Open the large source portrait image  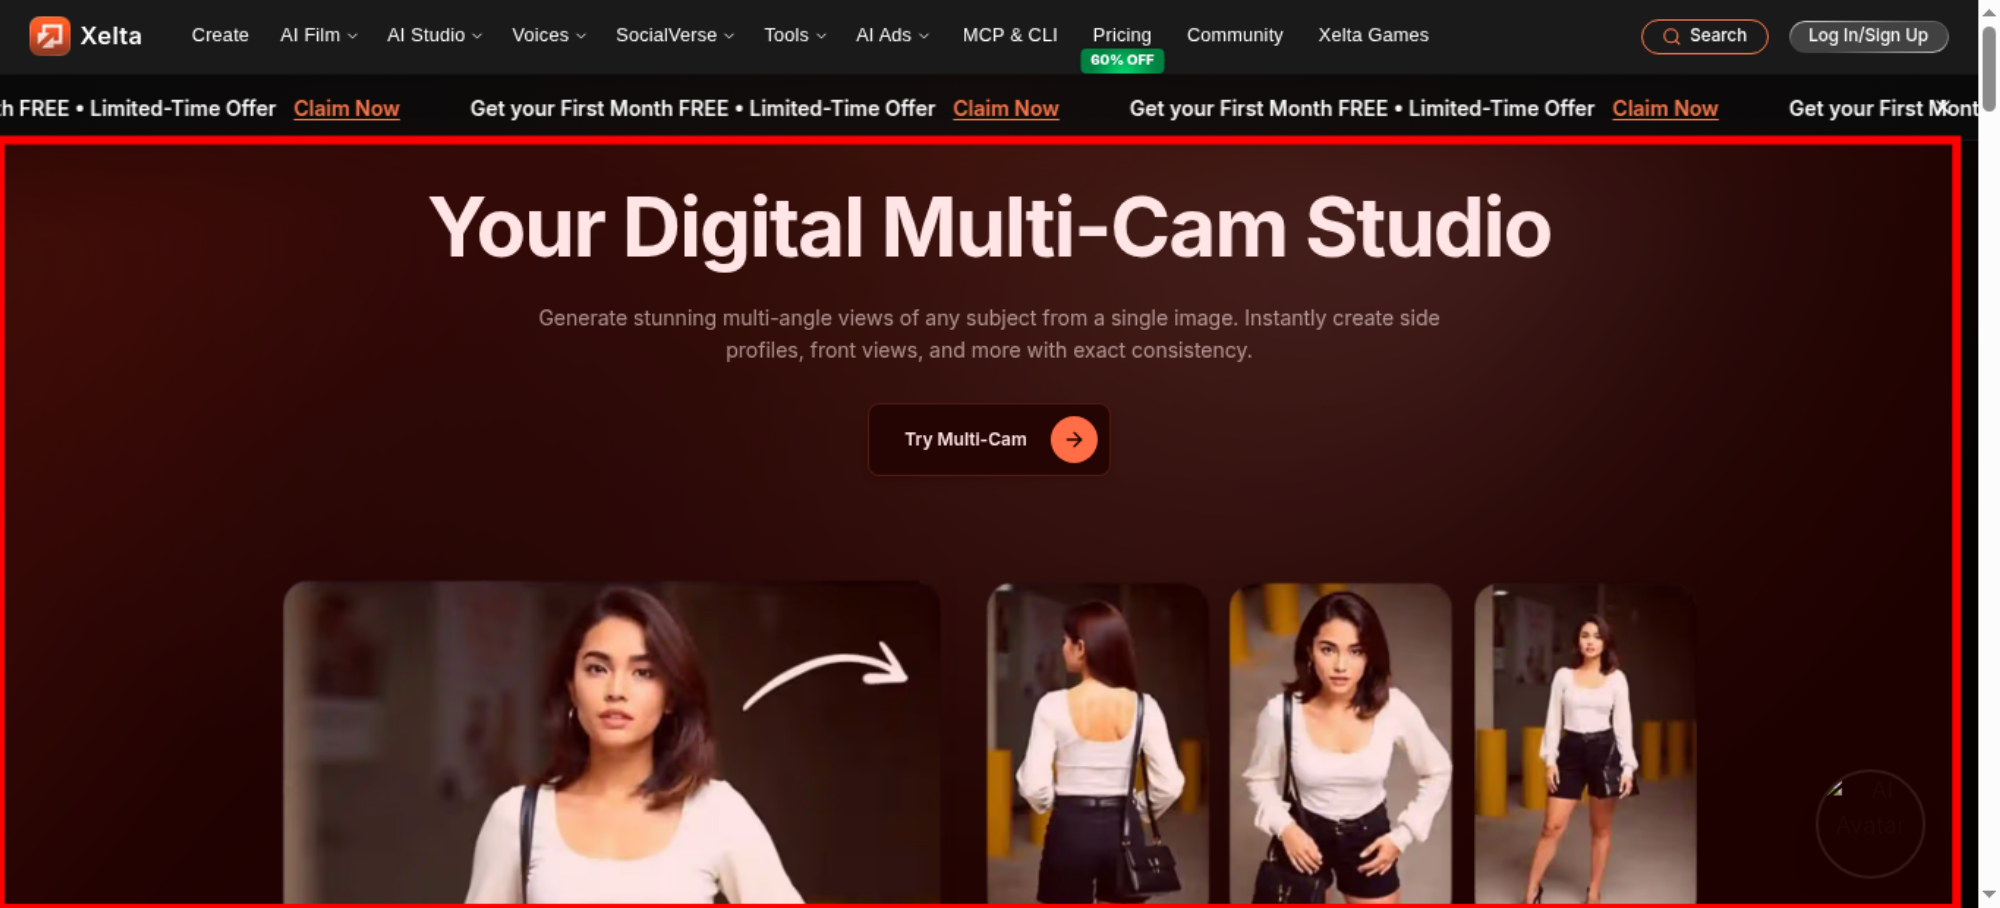coord(611,743)
